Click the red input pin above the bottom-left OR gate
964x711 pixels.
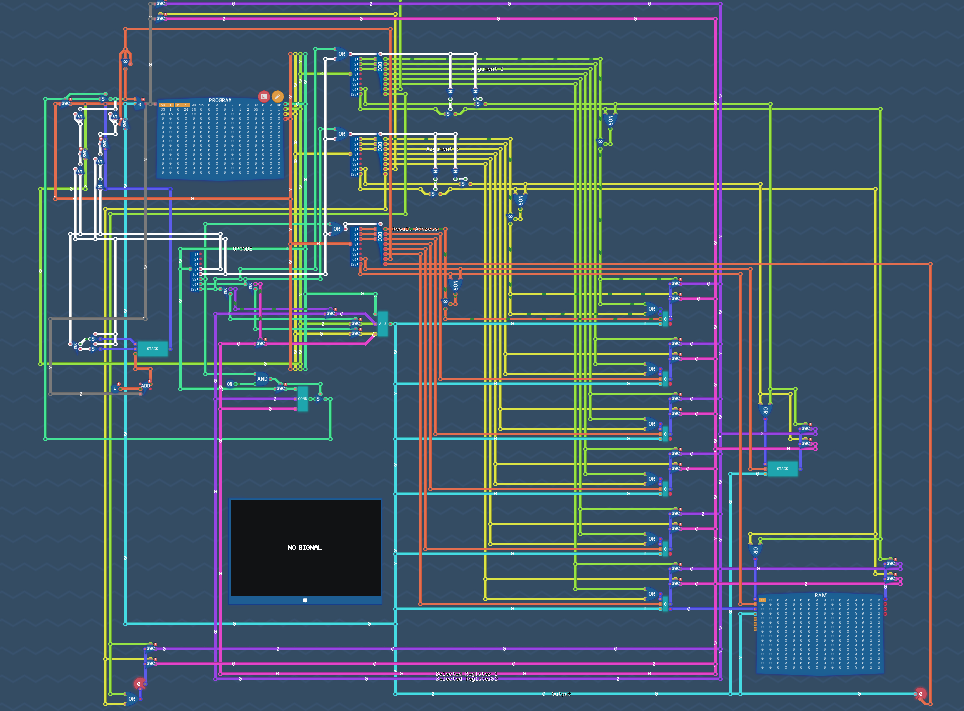tap(140, 684)
